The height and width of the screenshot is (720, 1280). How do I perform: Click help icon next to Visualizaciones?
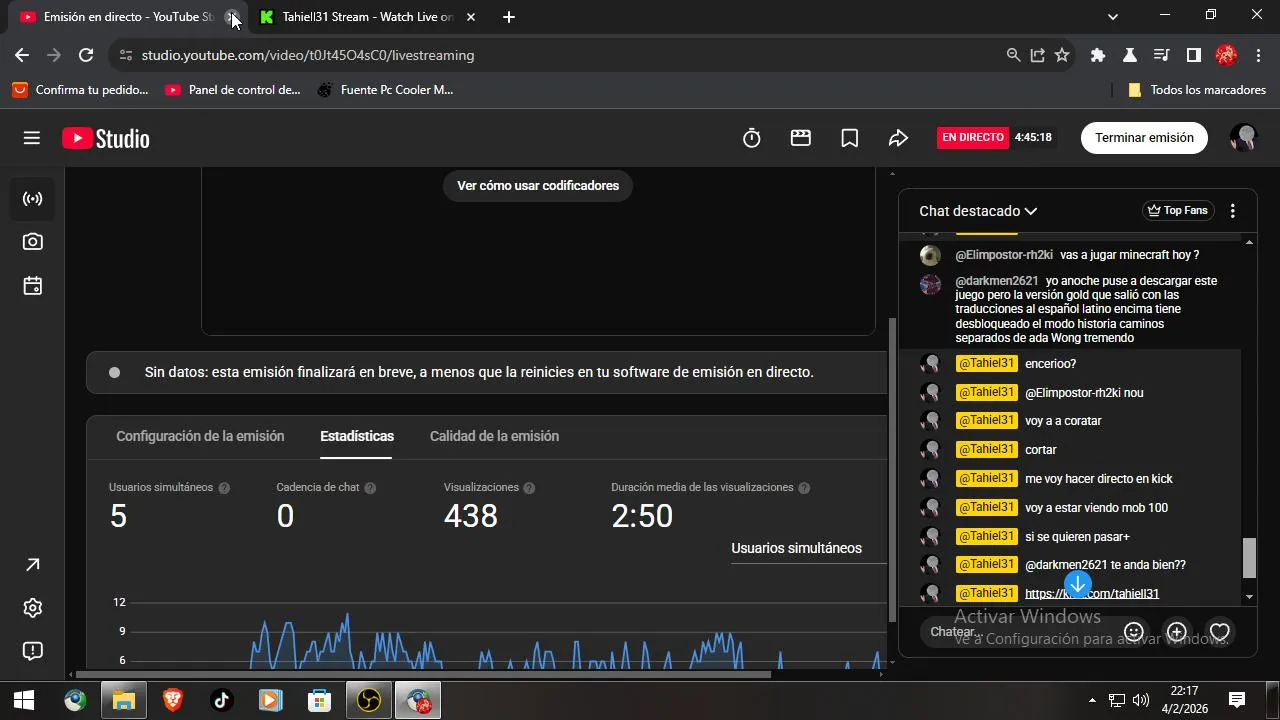[529, 488]
